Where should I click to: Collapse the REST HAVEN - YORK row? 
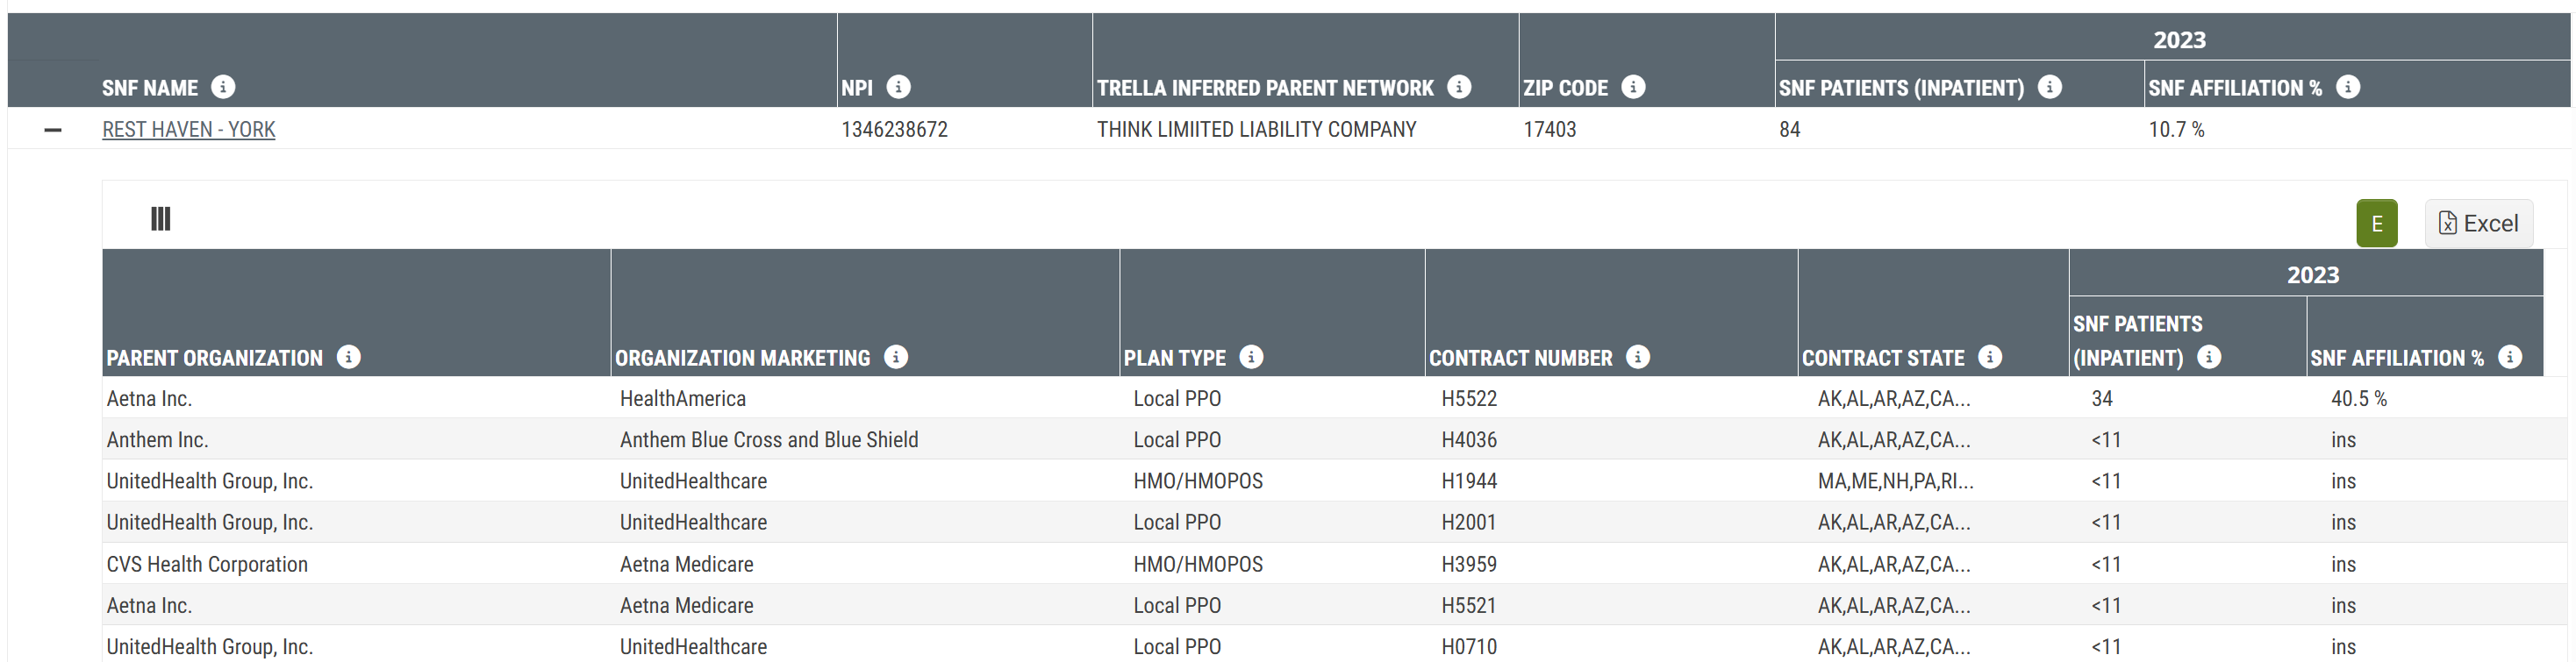(x=53, y=130)
